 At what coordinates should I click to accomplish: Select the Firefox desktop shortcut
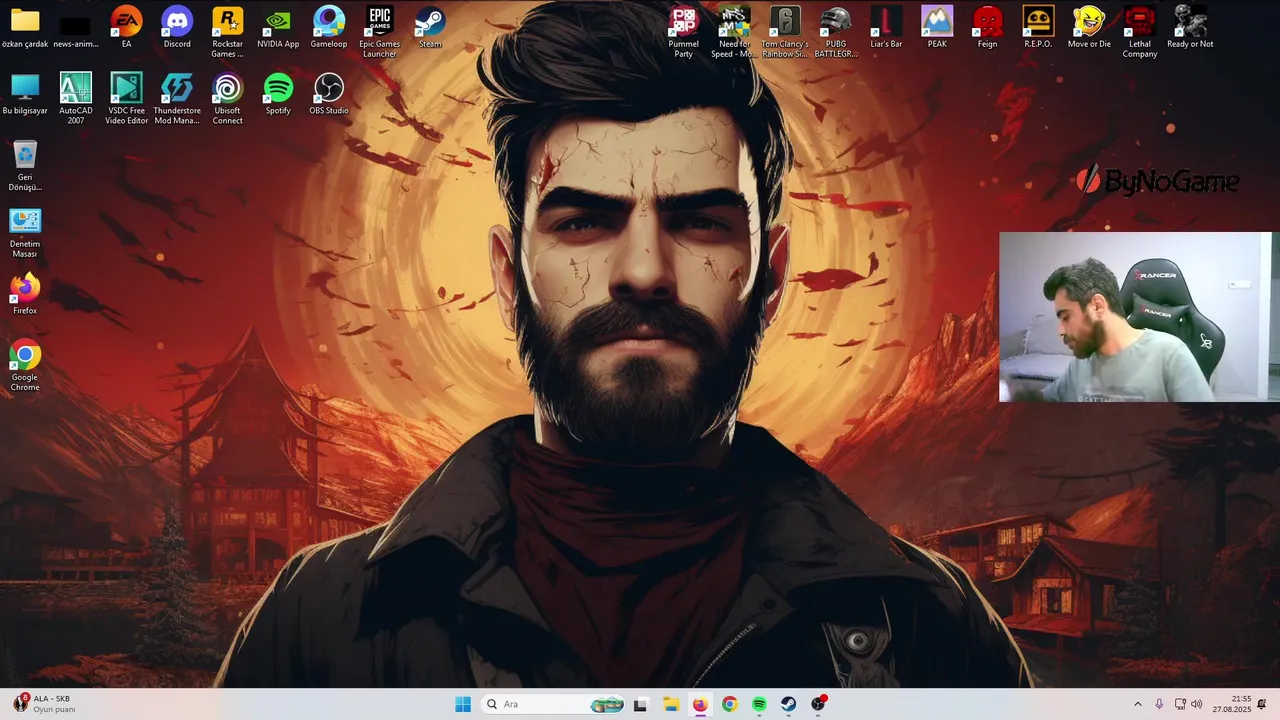(x=25, y=295)
